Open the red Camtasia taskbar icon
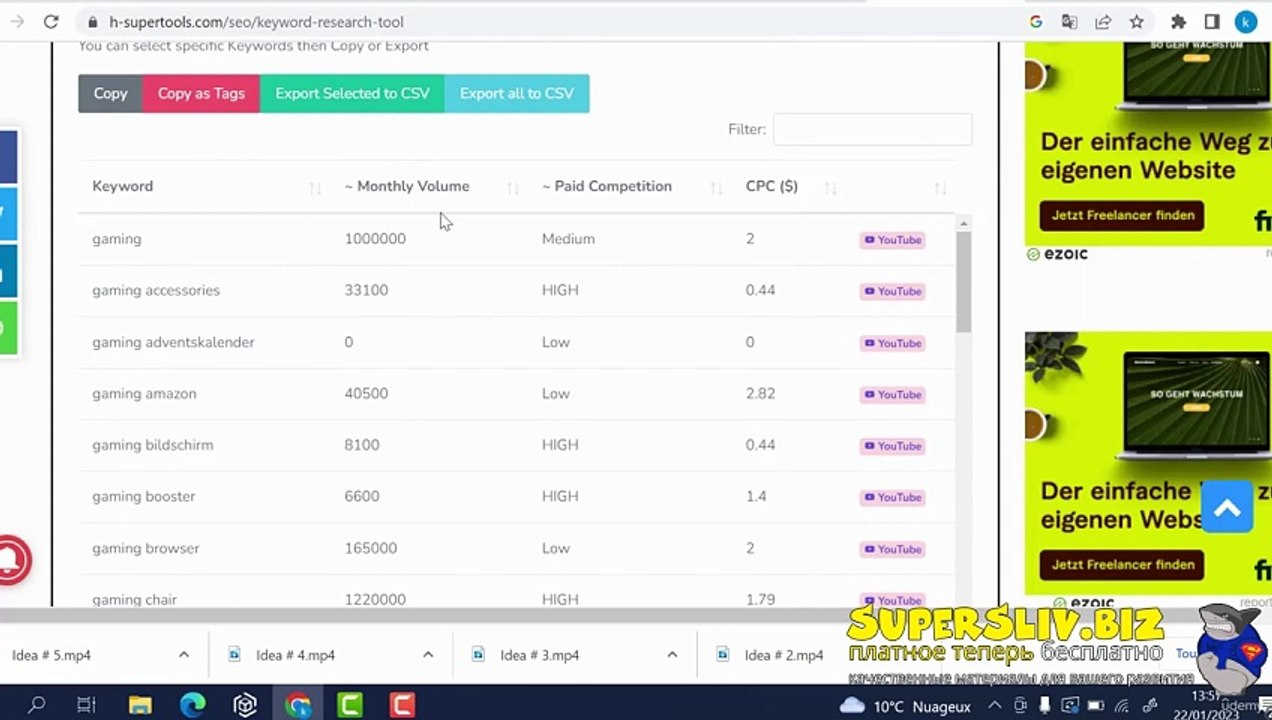 click(x=402, y=705)
